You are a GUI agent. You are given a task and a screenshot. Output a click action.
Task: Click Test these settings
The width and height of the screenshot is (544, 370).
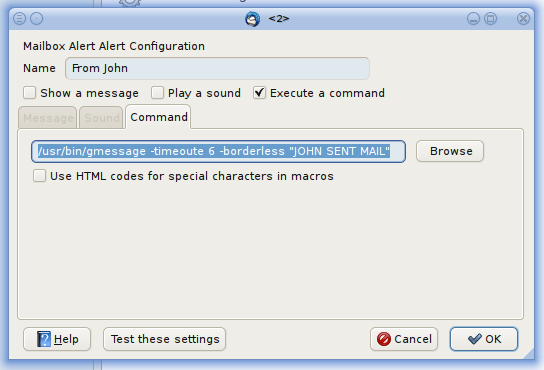point(165,339)
